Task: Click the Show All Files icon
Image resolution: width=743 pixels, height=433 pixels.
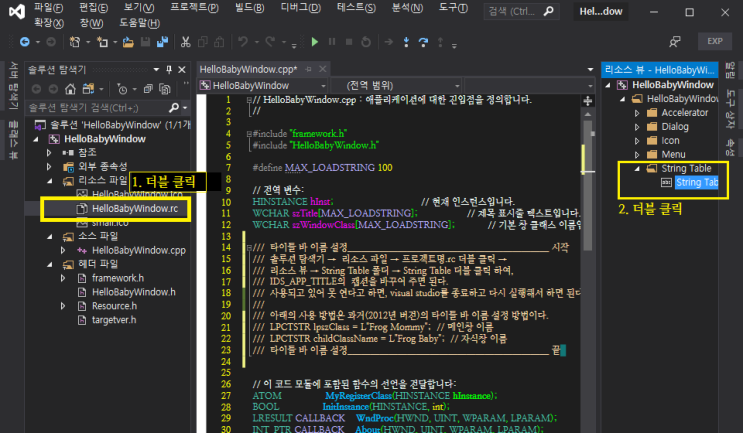Action: (164, 89)
